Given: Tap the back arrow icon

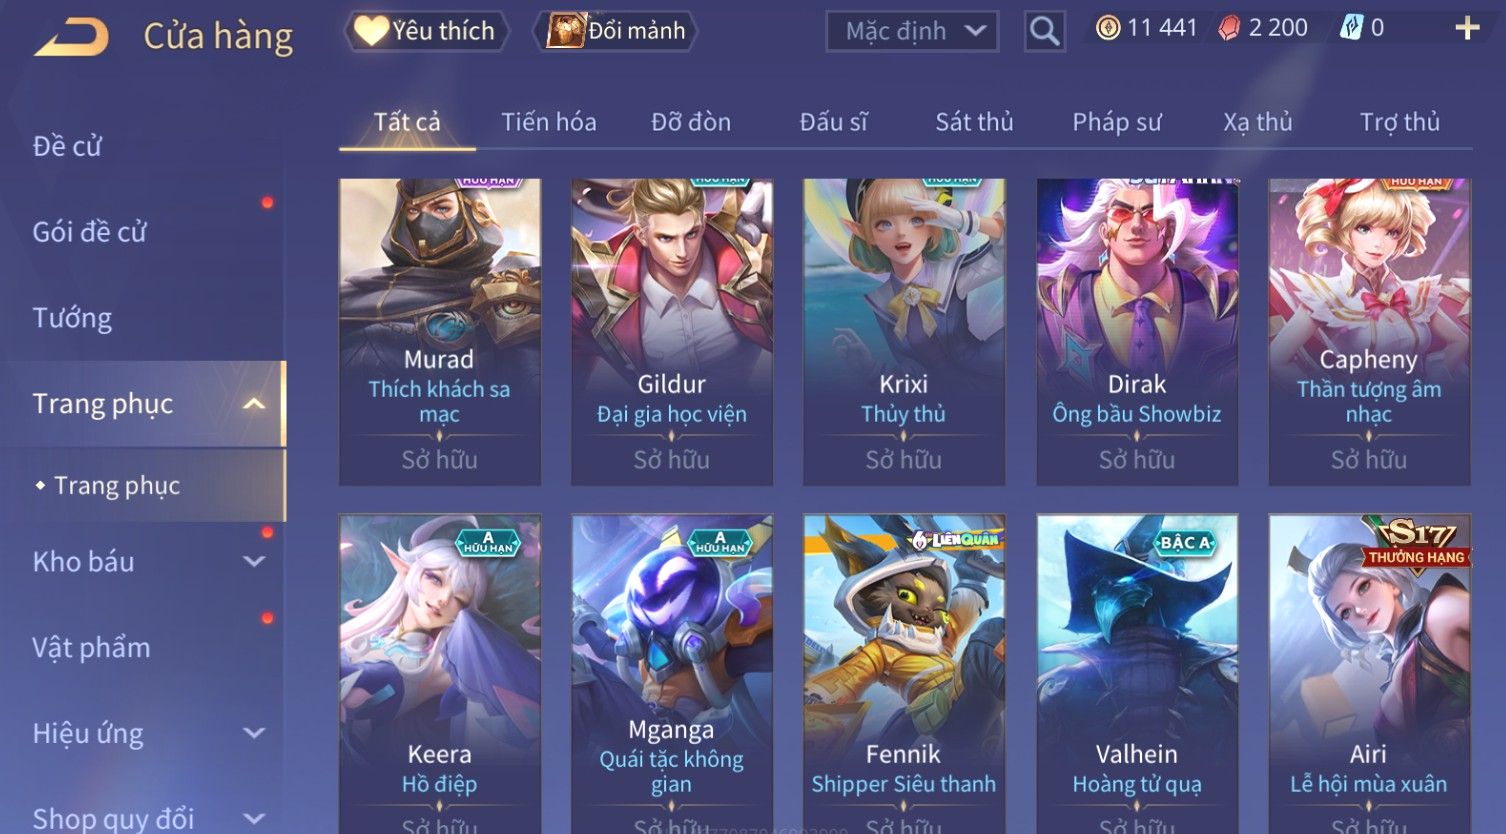Looking at the screenshot, I should [72, 37].
